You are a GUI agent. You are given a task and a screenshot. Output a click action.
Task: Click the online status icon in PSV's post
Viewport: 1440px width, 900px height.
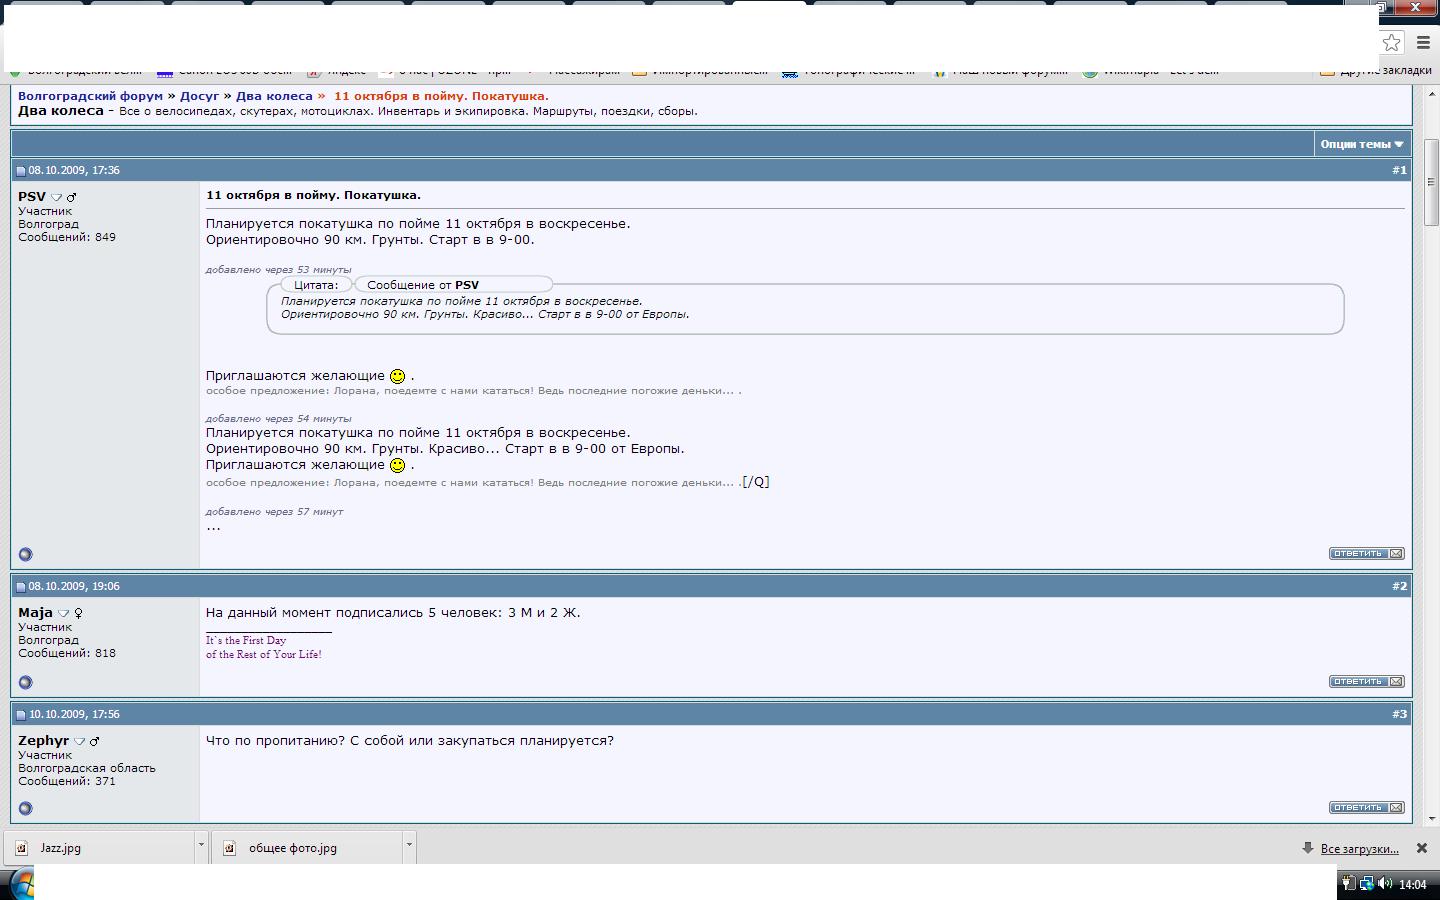(26, 554)
